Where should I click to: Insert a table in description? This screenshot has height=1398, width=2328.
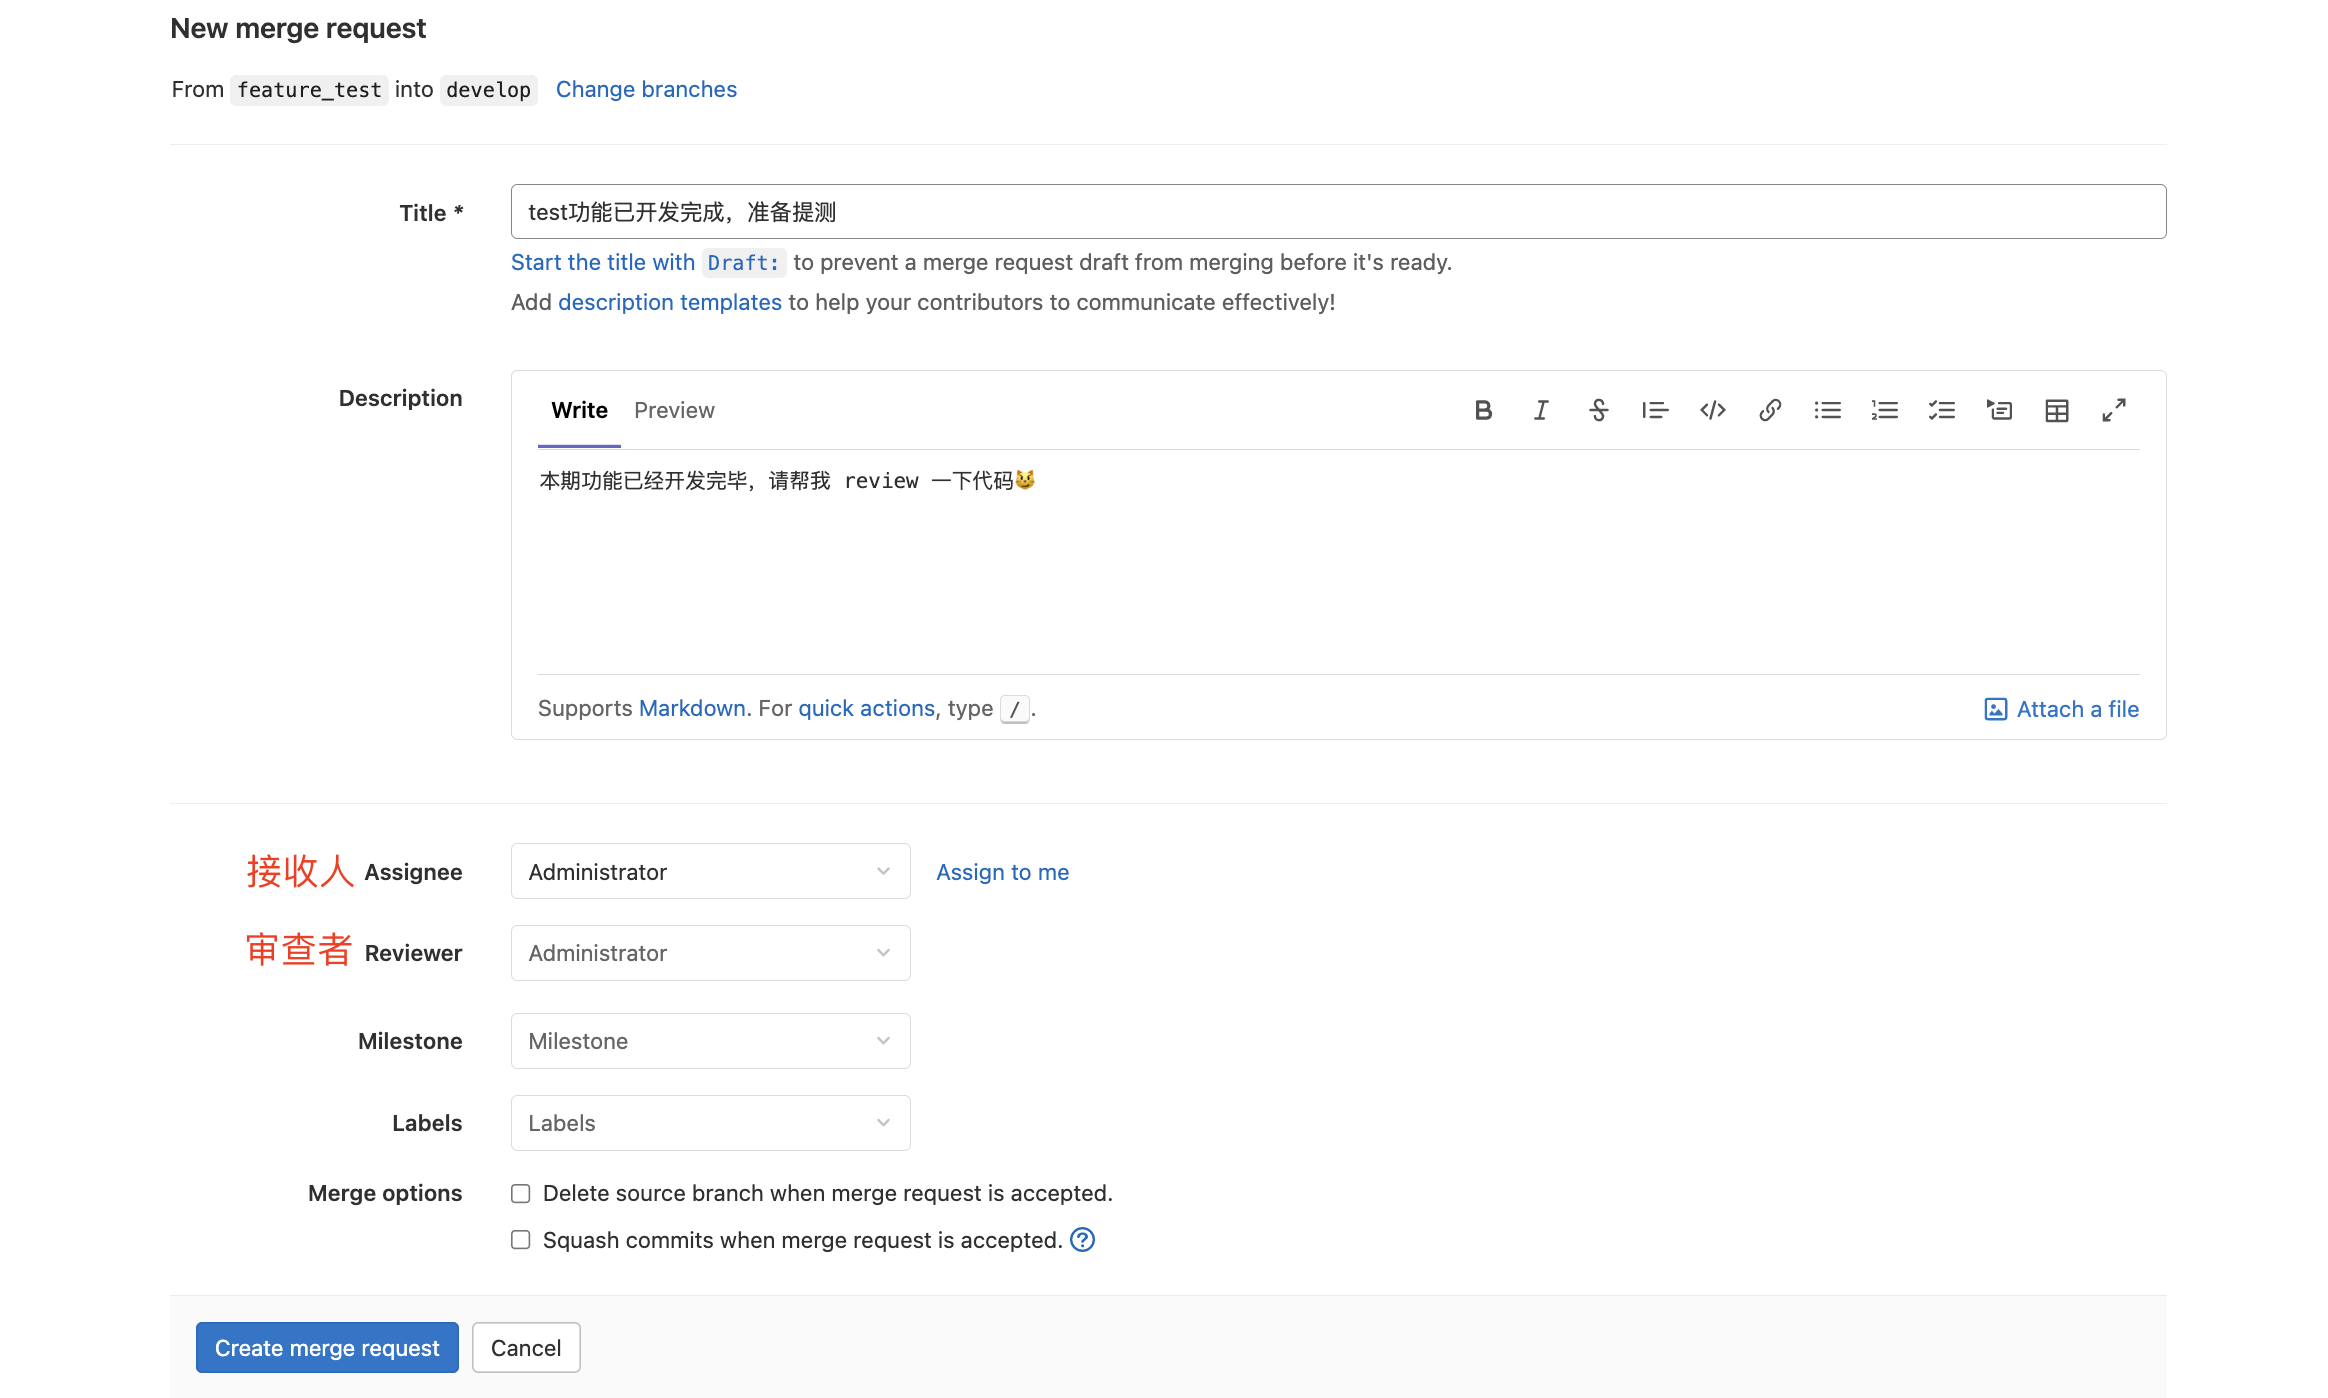(x=2056, y=410)
